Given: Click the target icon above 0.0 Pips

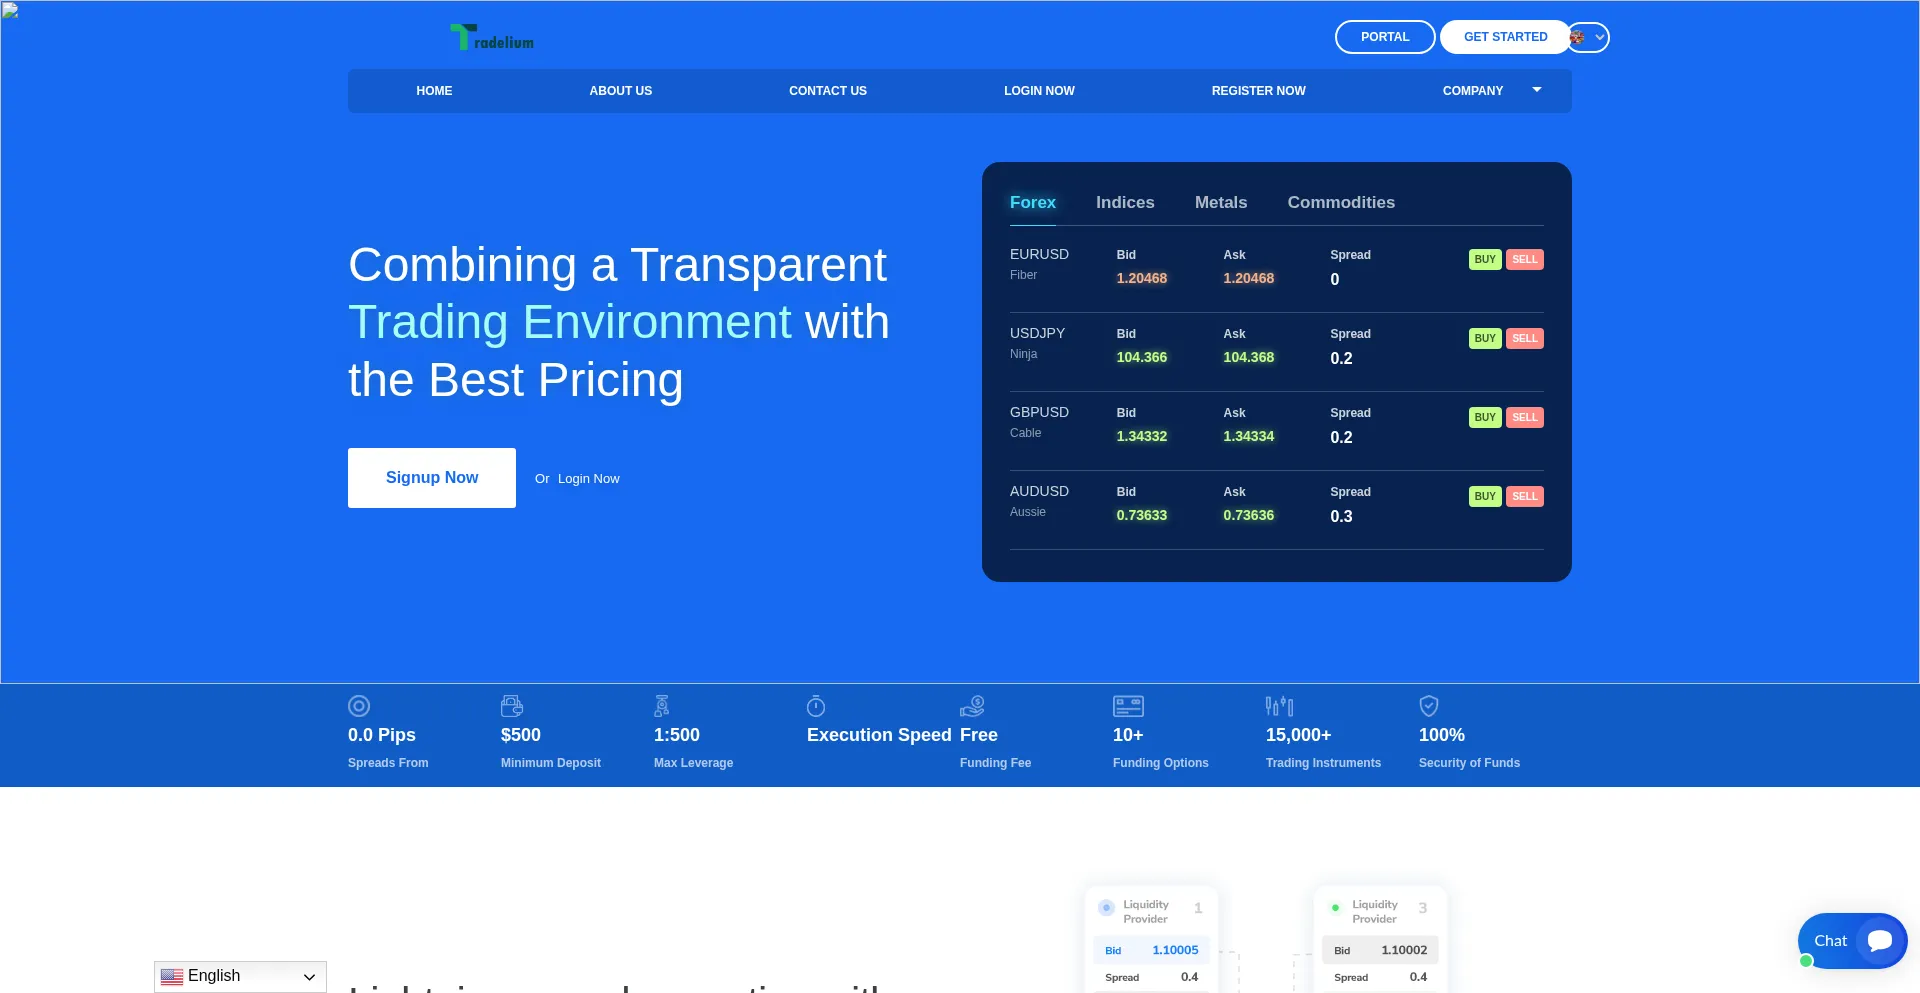Looking at the screenshot, I should [359, 706].
